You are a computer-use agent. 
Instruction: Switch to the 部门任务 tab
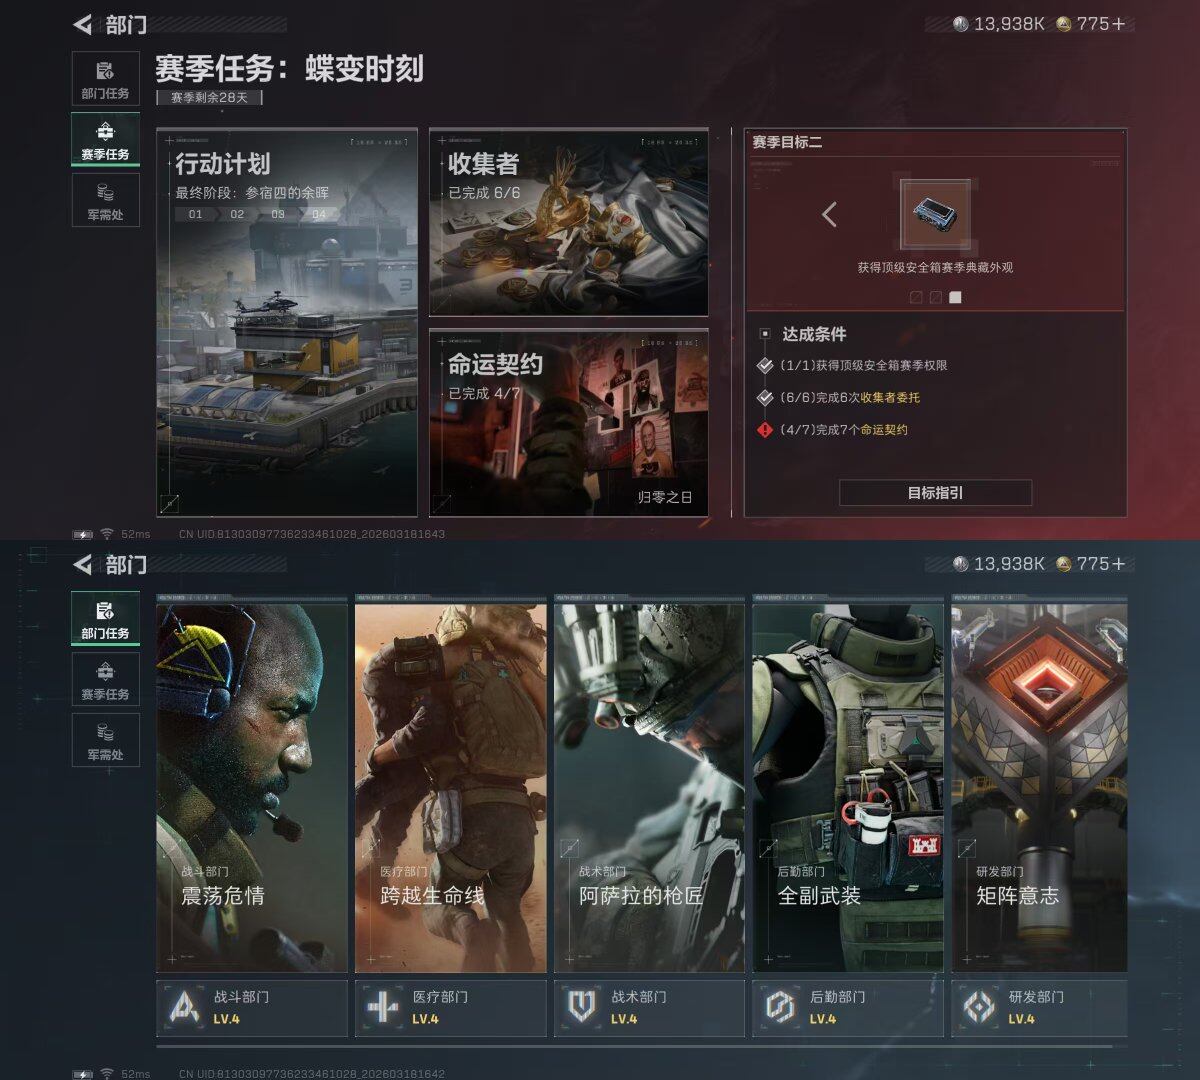coord(105,78)
